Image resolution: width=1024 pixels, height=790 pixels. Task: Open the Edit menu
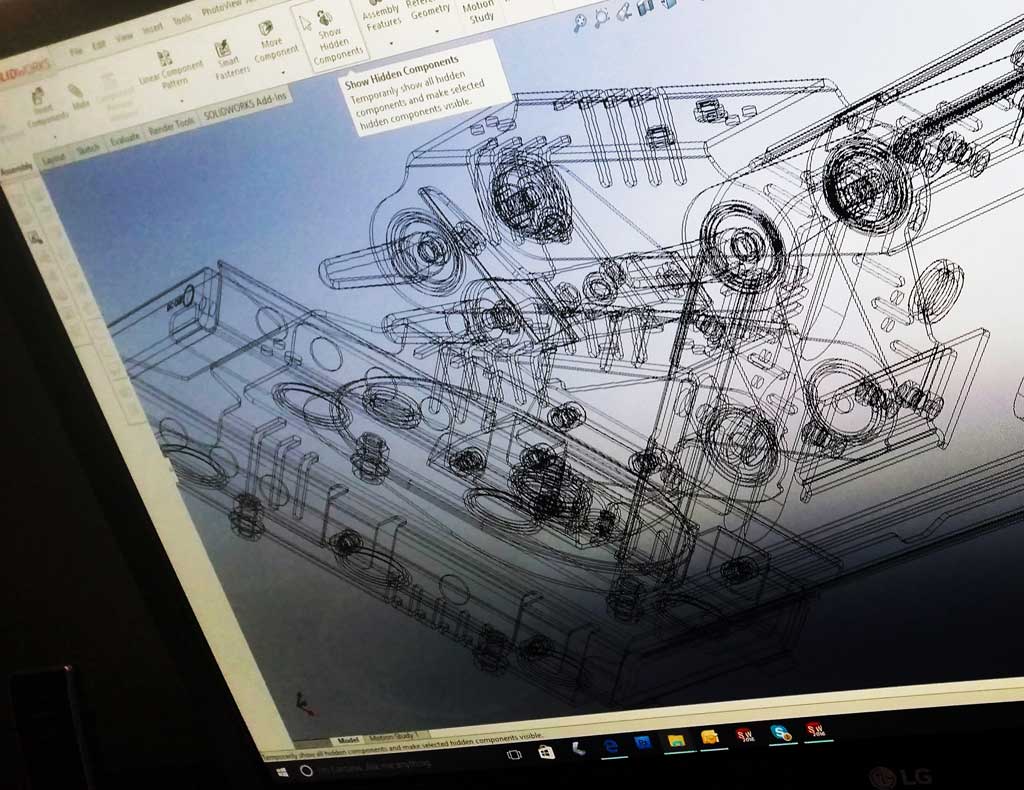click(99, 45)
